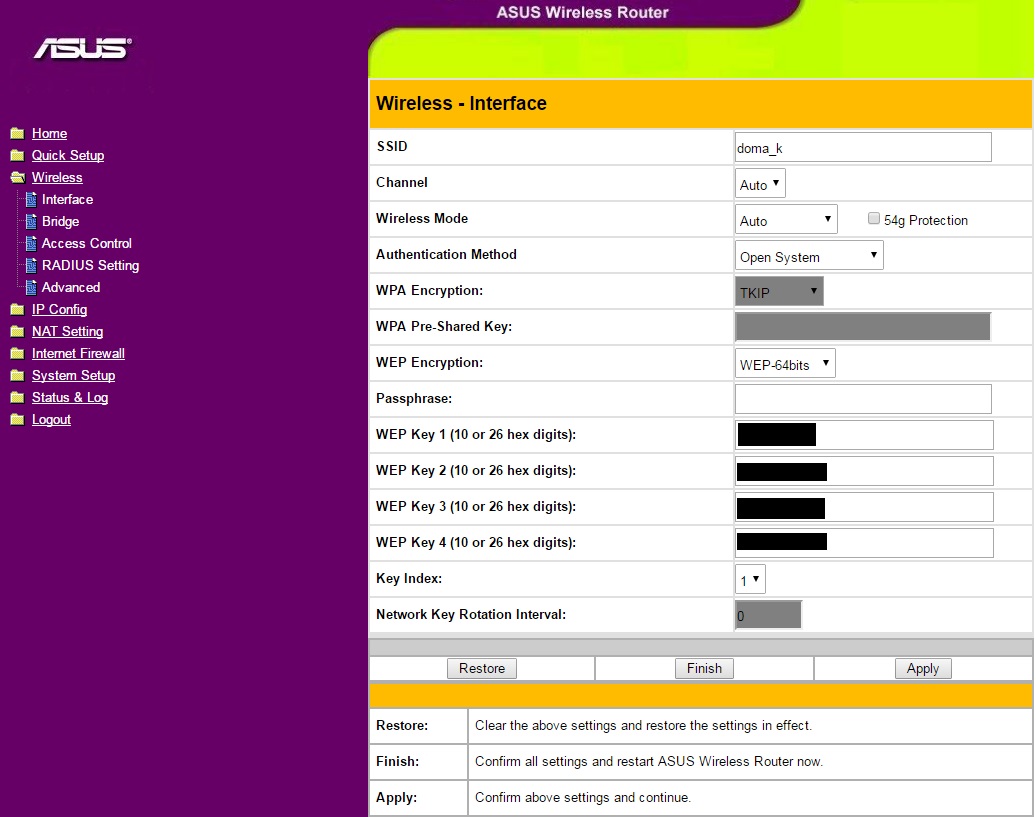Click the folder icon beside Home
This screenshot has height=817, width=1036.
[x=17, y=134]
